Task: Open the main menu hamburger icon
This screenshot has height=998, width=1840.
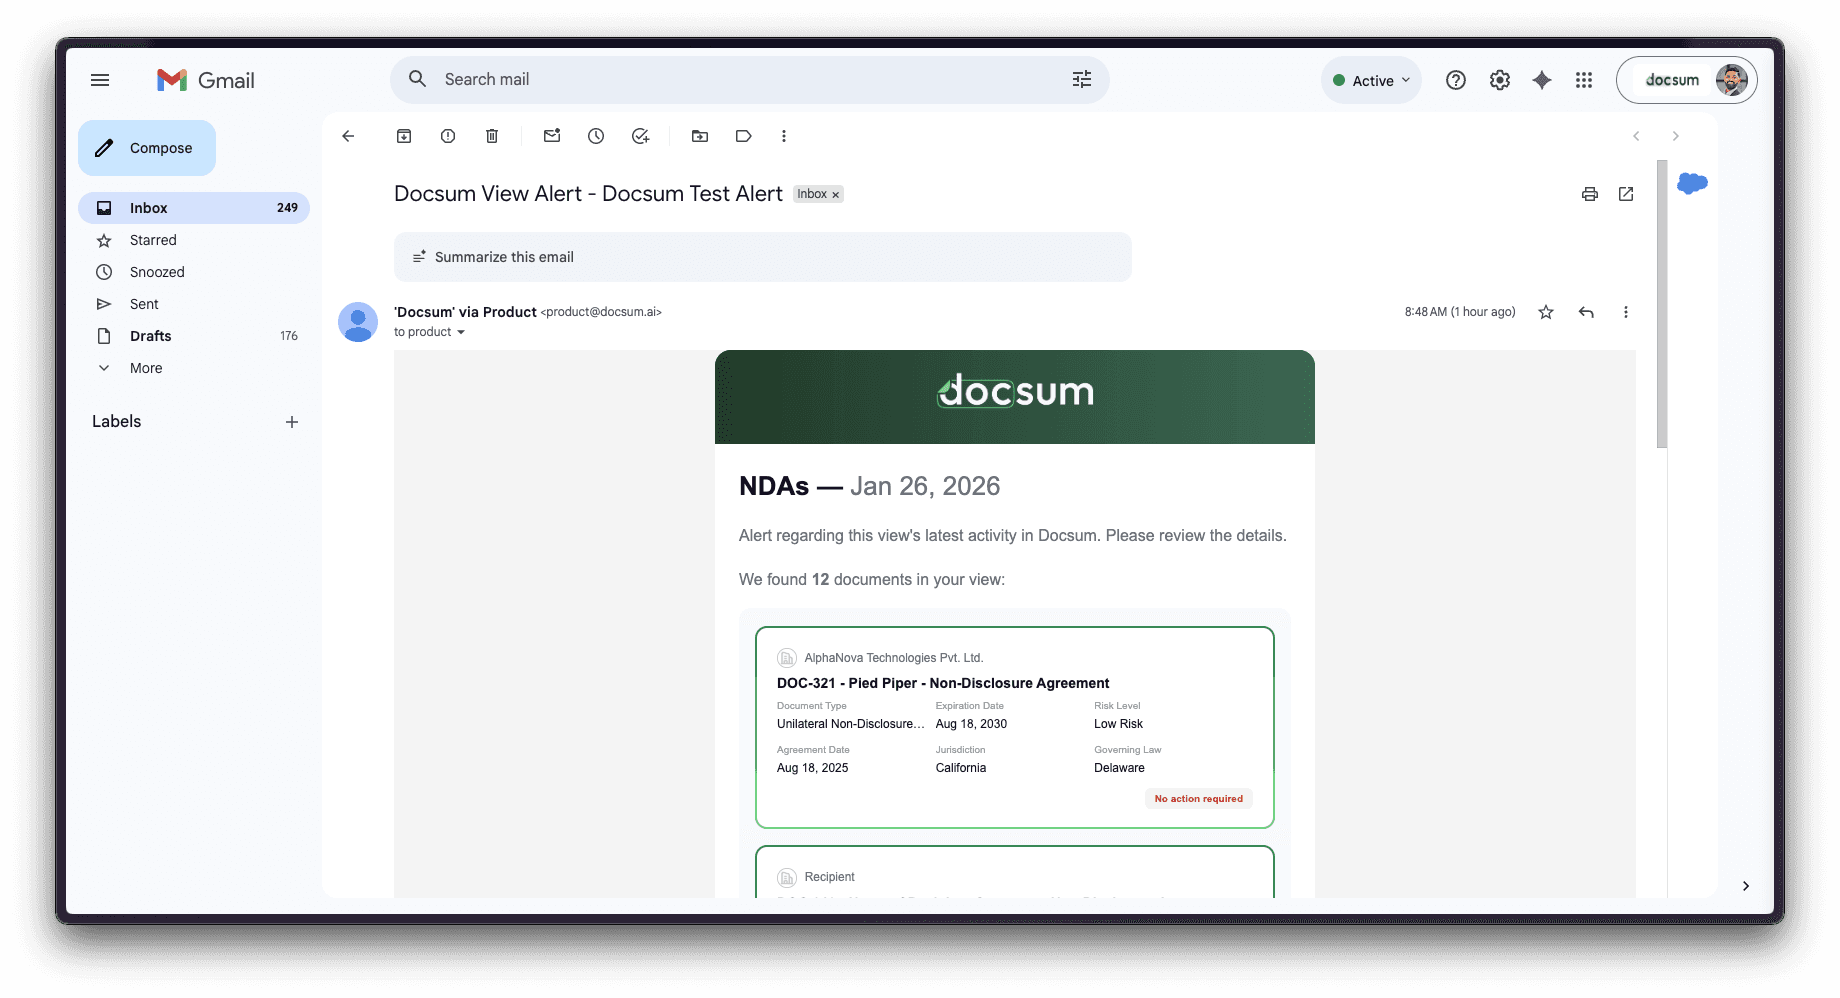Action: pyautogui.click(x=100, y=80)
